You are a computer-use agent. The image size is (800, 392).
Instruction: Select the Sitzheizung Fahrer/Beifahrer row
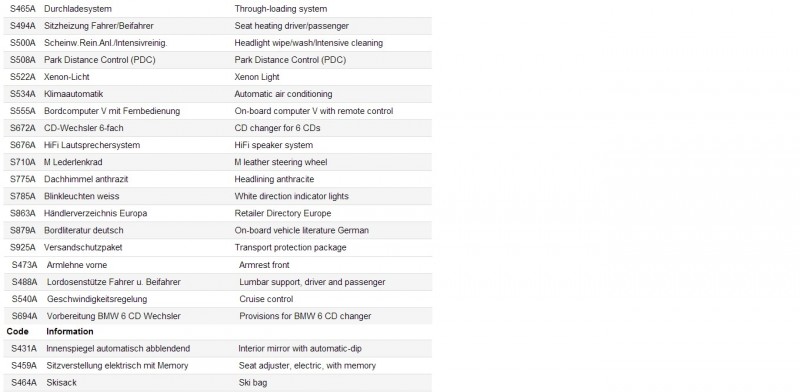click(218, 26)
